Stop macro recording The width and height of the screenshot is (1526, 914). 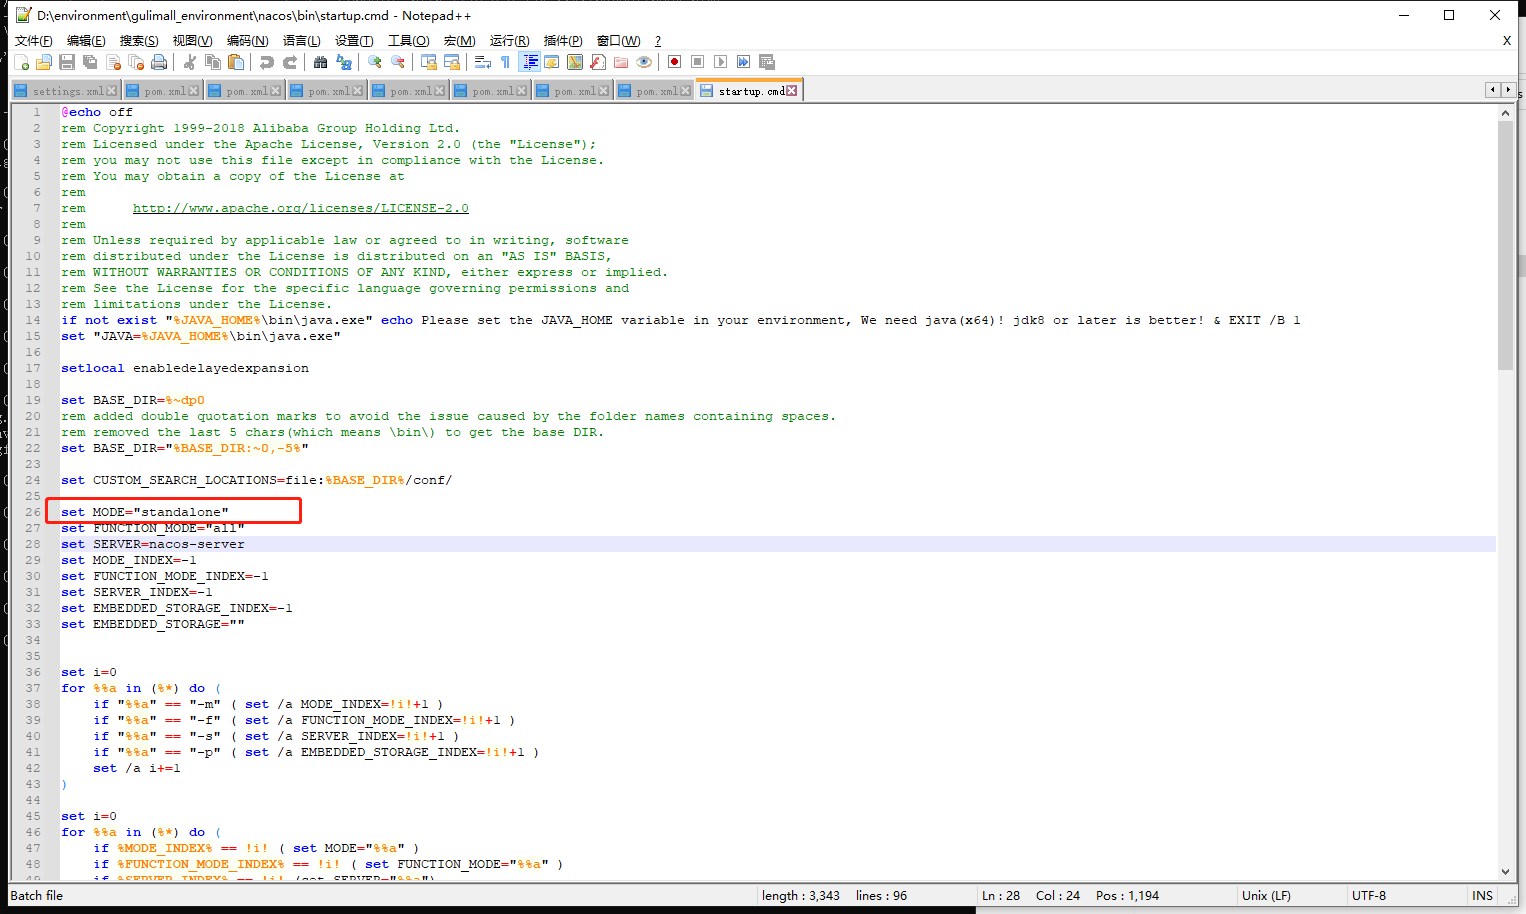point(697,62)
